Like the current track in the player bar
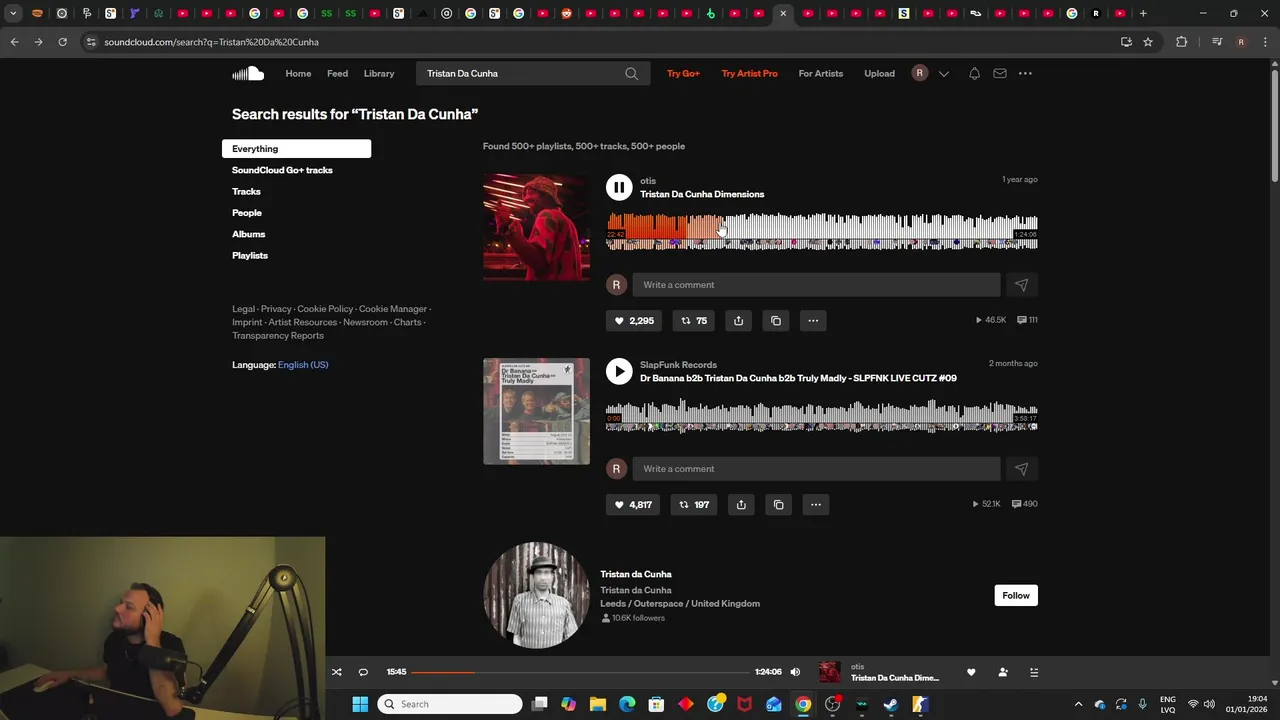Screen dimensions: 1280x720 click(971, 672)
